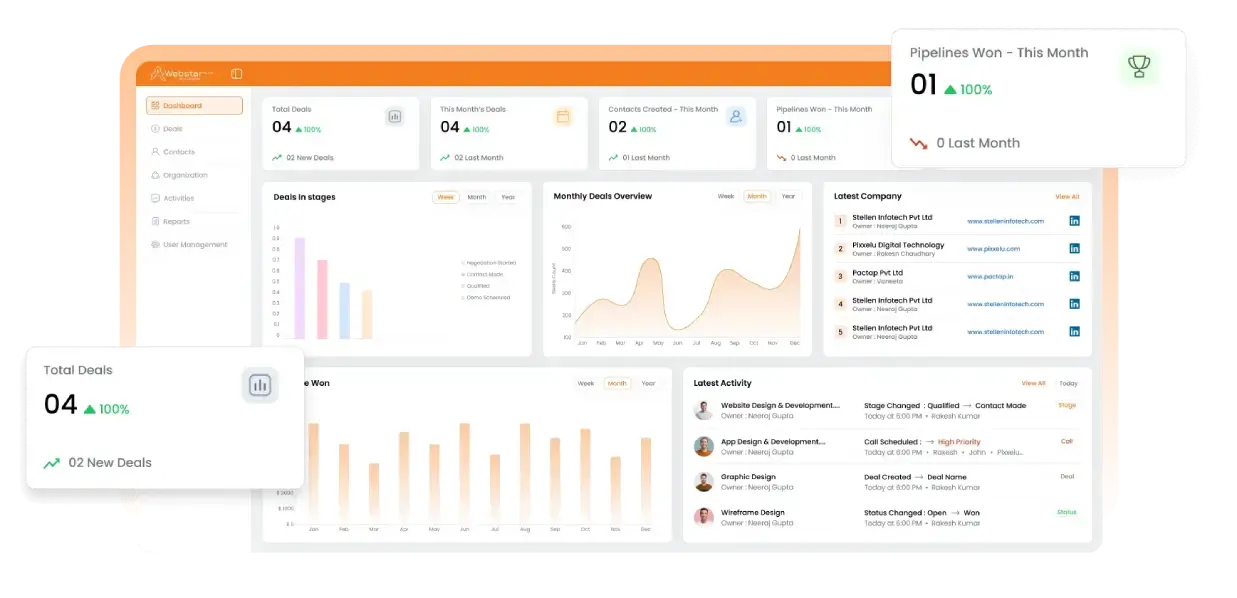Screen dimensions: 1237x598
Task: Select the Deals icon in the sidebar
Action: (x=154, y=128)
